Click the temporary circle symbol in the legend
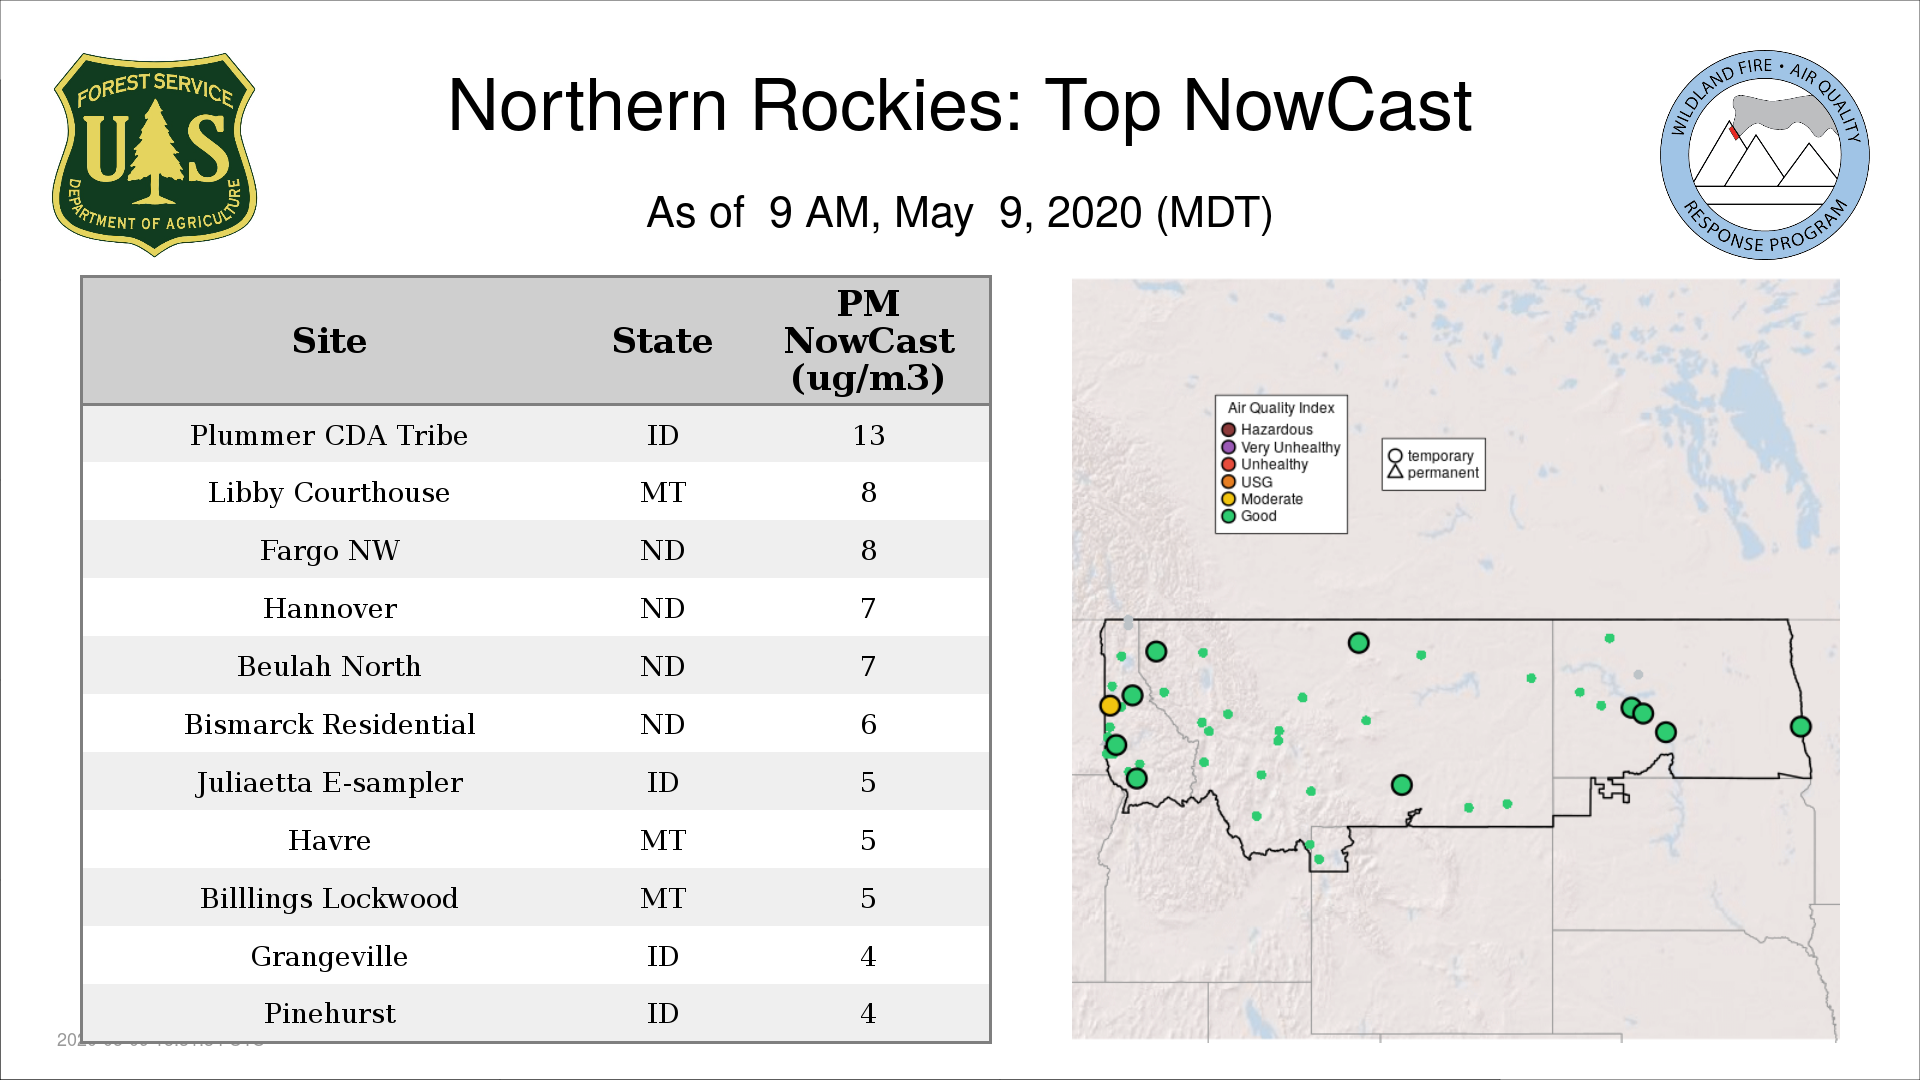This screenshot has width=1920, height=1080. 1395,456
